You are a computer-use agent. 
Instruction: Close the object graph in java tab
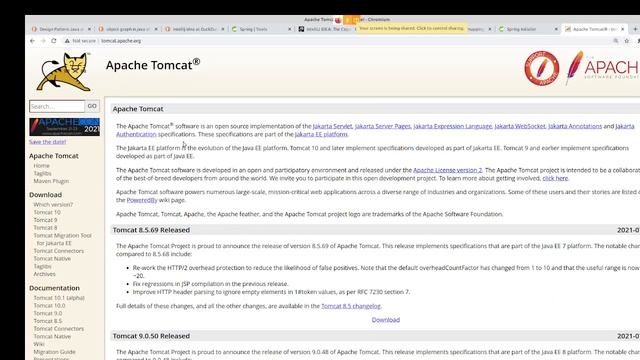pos(156,29)
